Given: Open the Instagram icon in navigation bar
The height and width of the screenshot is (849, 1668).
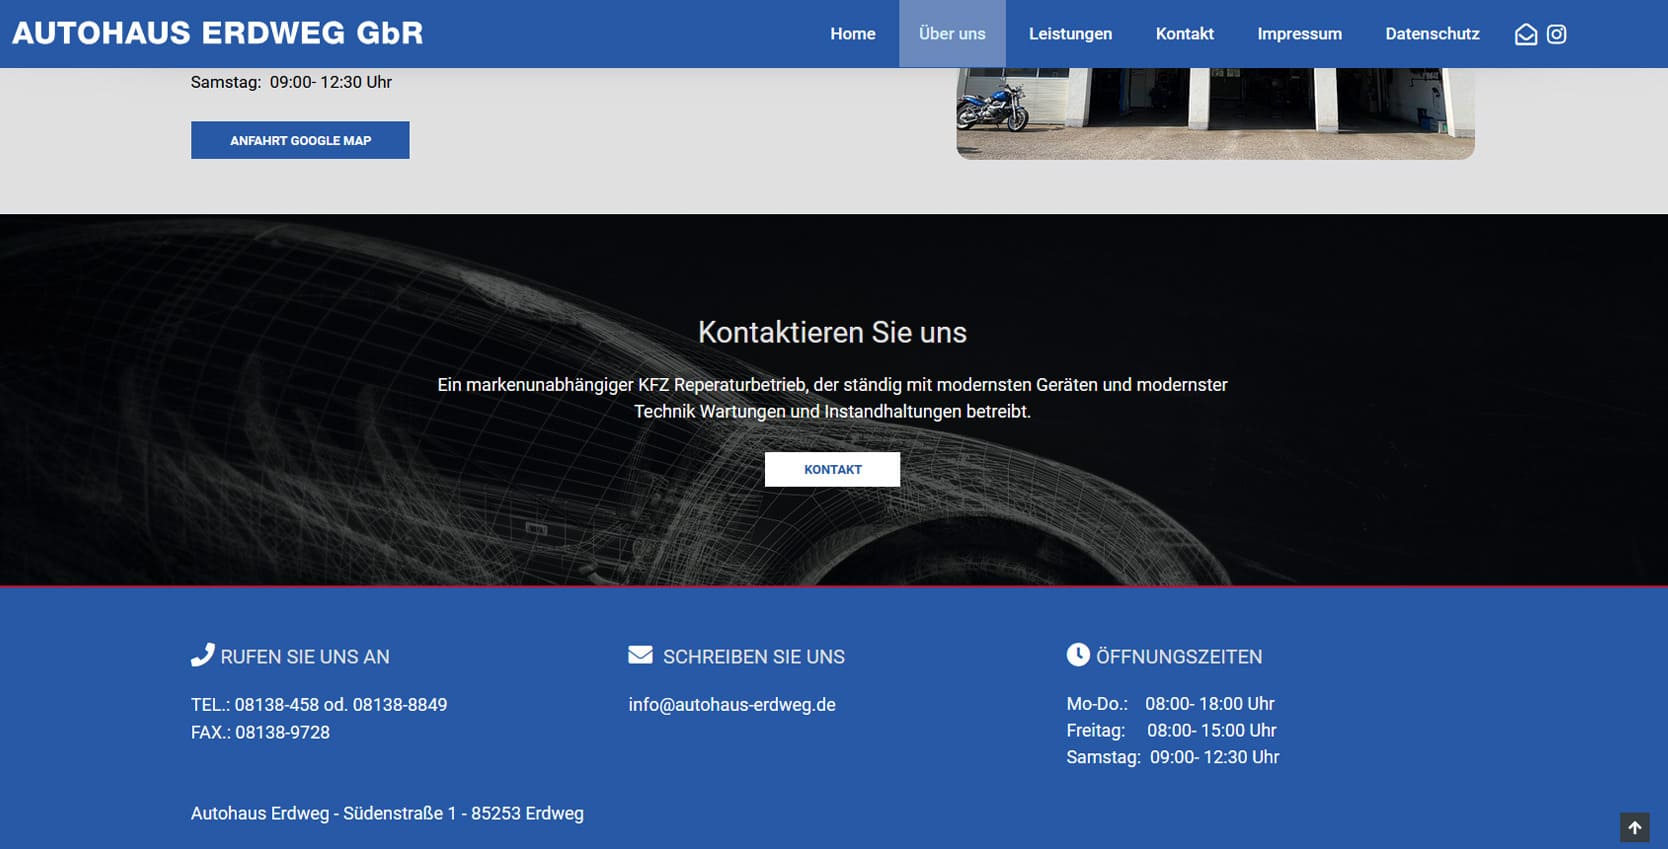Looking at the screenshot, I should [1556, 34].
